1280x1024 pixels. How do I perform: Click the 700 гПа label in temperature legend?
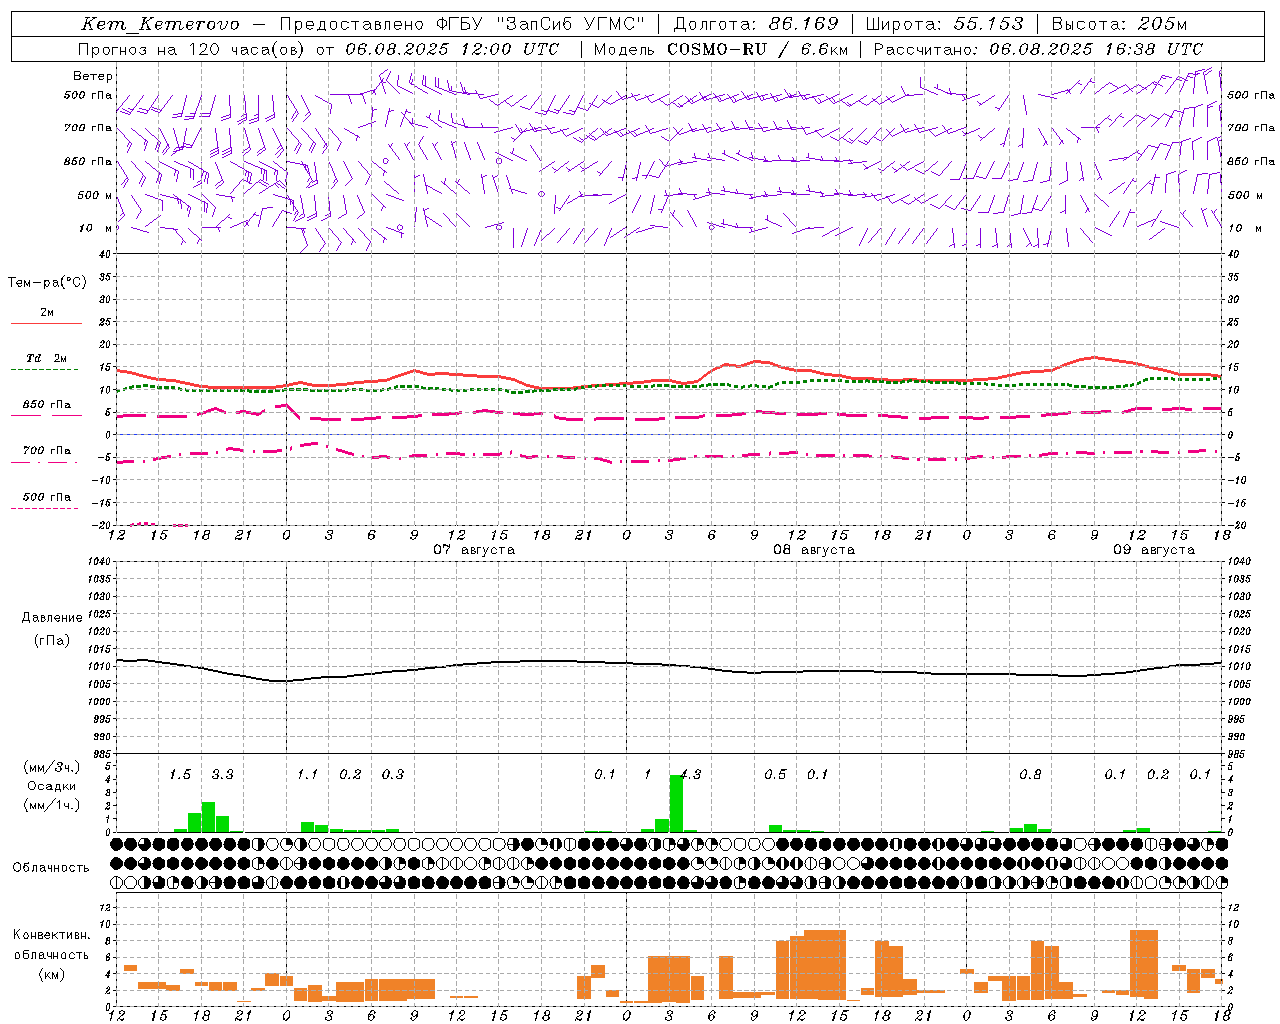point(47,450)
